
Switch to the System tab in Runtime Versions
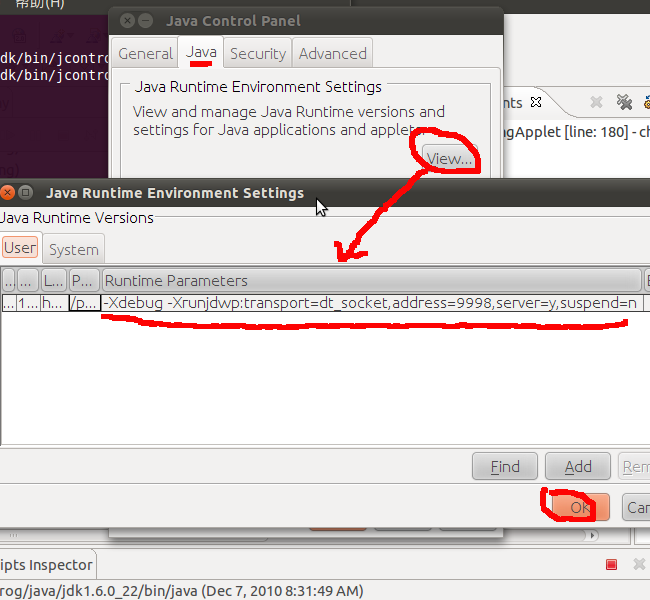(x=74, y=249)
